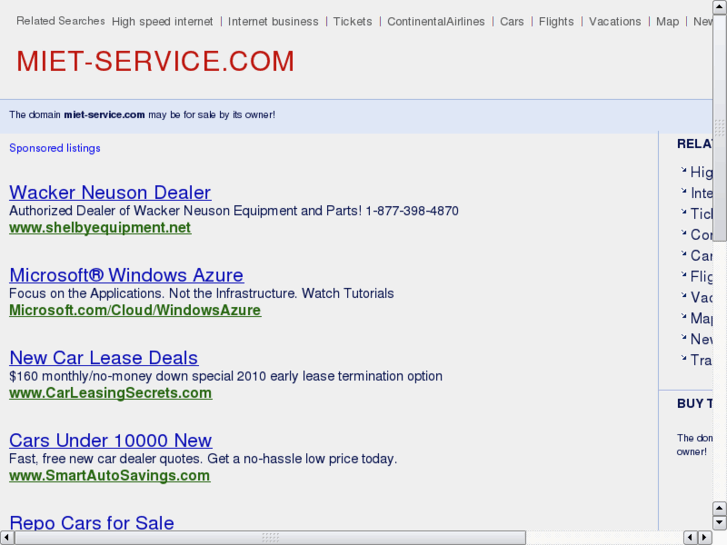727x545 pixels.
Task: Click the 'Authorized Dealer of Wacker Neuson' description
Action: coord(234,211)
